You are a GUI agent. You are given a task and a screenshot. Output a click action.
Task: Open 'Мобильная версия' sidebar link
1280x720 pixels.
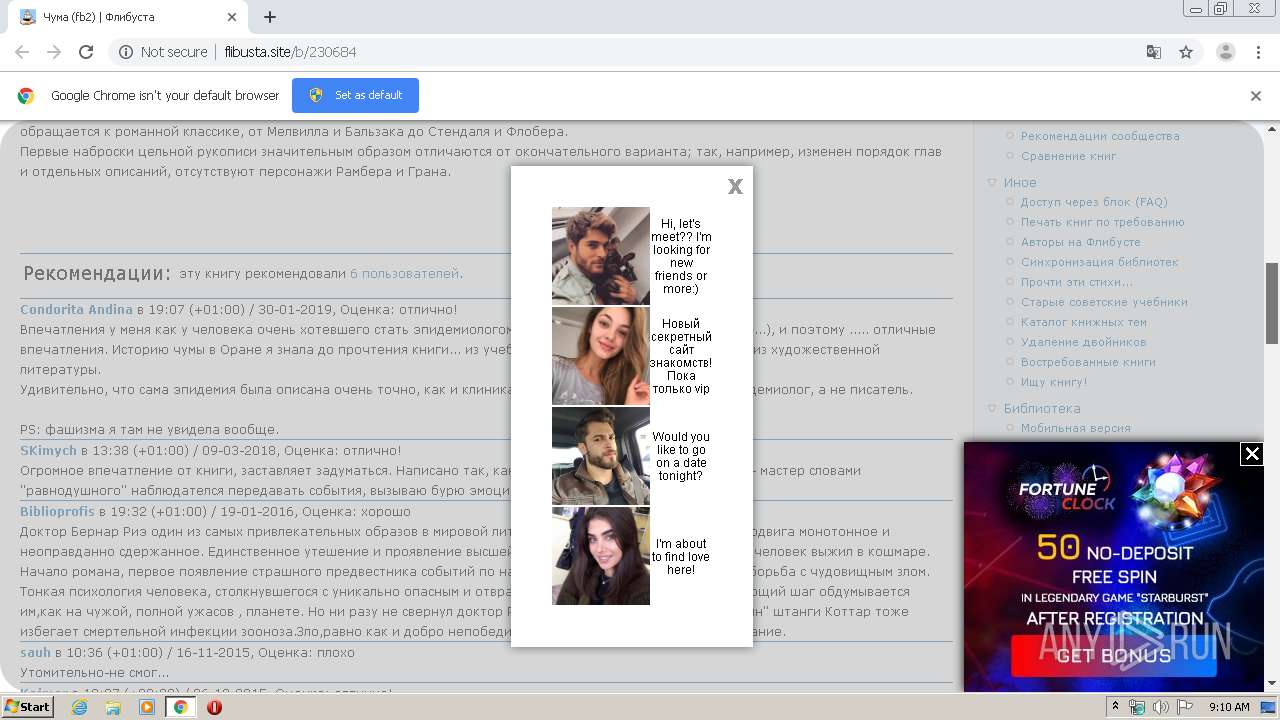(x=1075, y=428)
